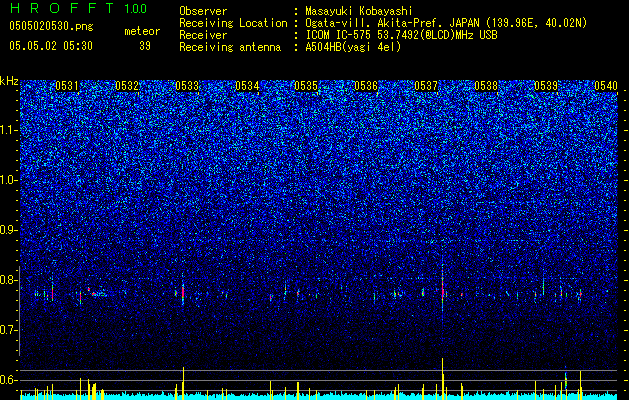Click the 0535 time marker

point(306,86)
